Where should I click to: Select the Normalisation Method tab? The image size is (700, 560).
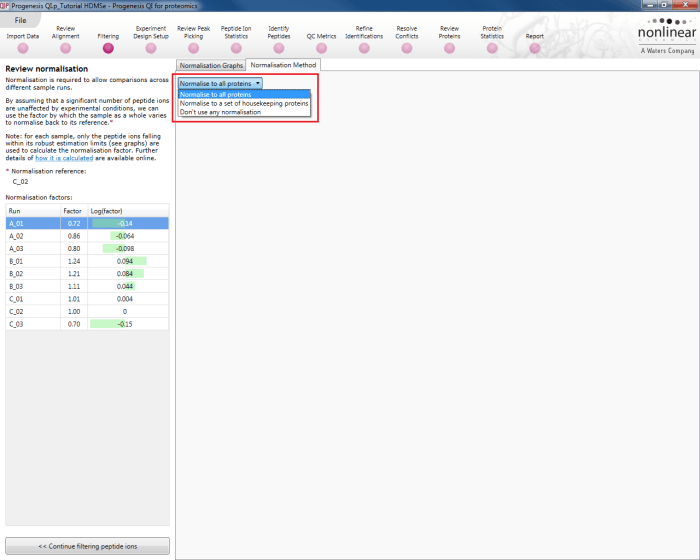coord(283,65)
